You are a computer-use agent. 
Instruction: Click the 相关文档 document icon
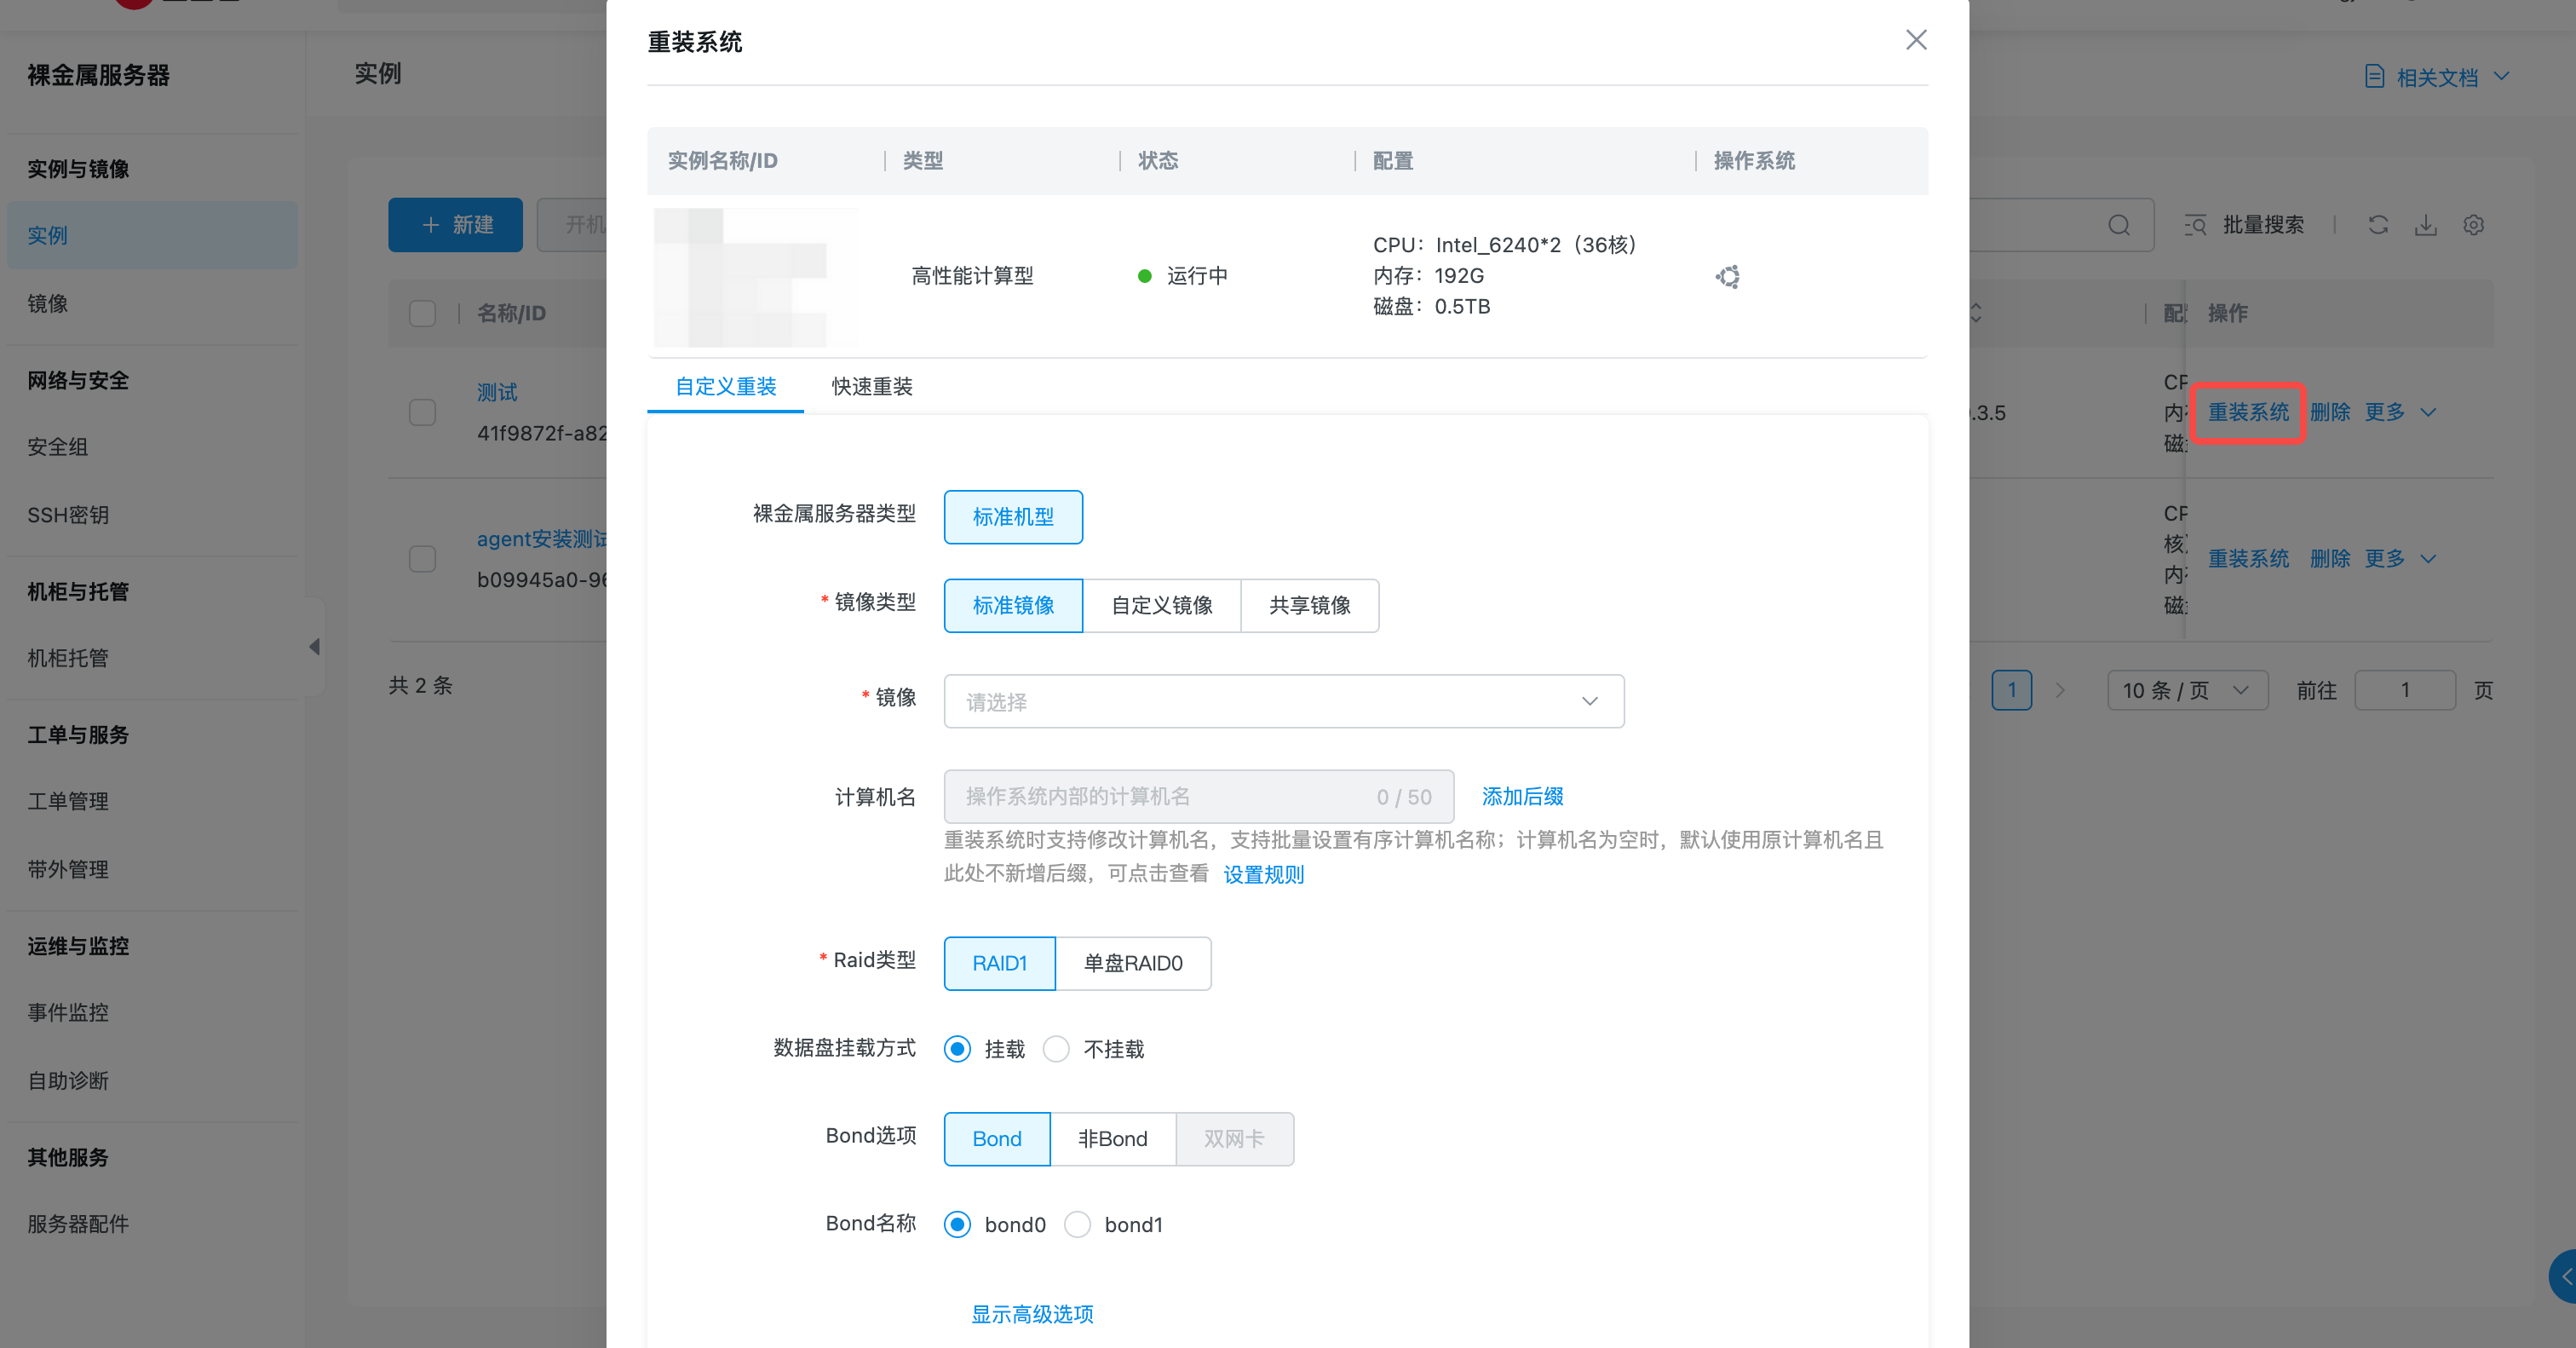click(2374, 77)
